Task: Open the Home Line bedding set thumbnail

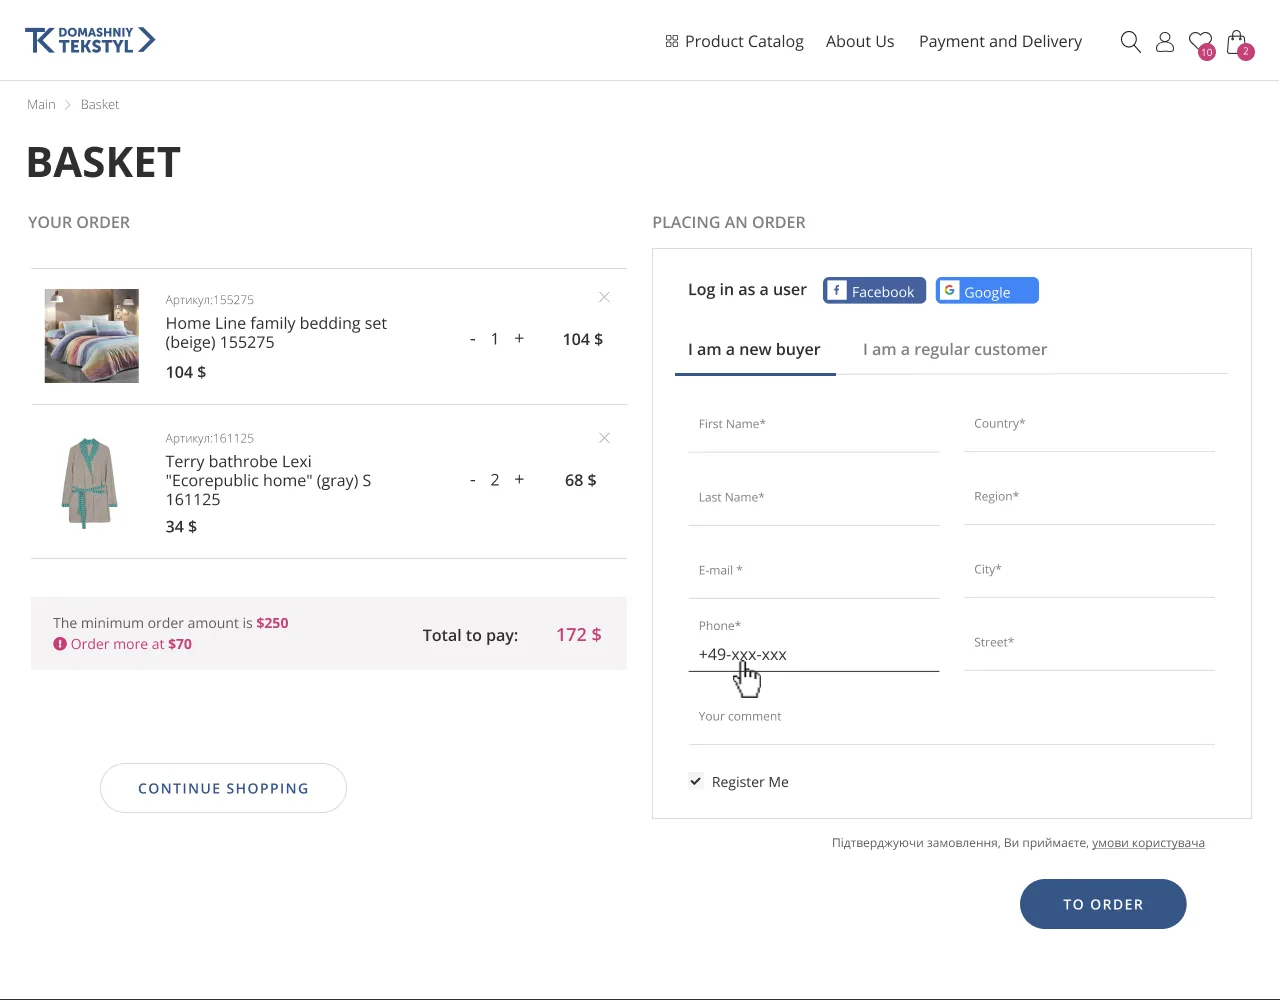Action: pyautogui.click(x=92, y=336)
